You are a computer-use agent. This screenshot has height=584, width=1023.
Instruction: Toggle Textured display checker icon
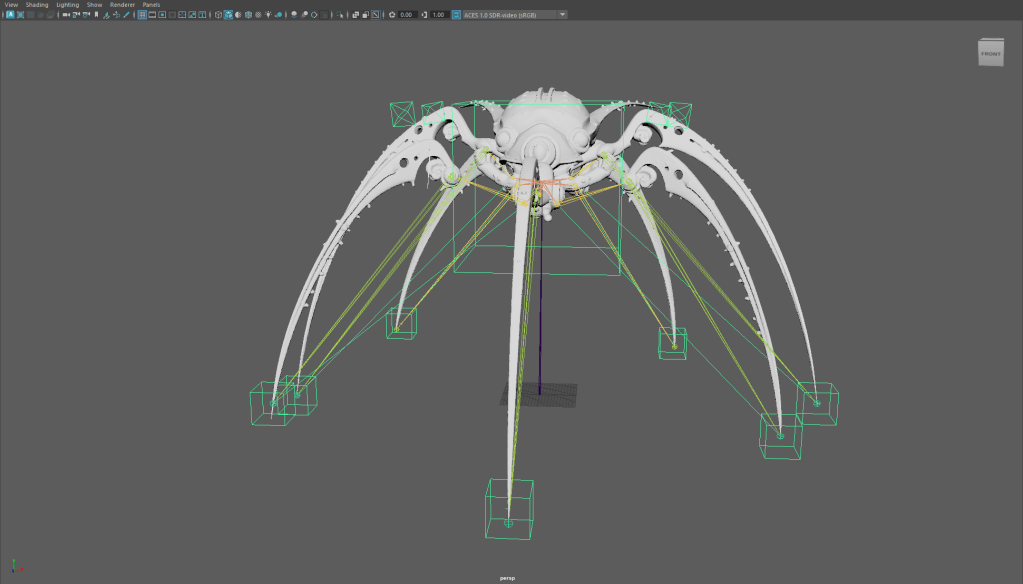click(258, 15)
